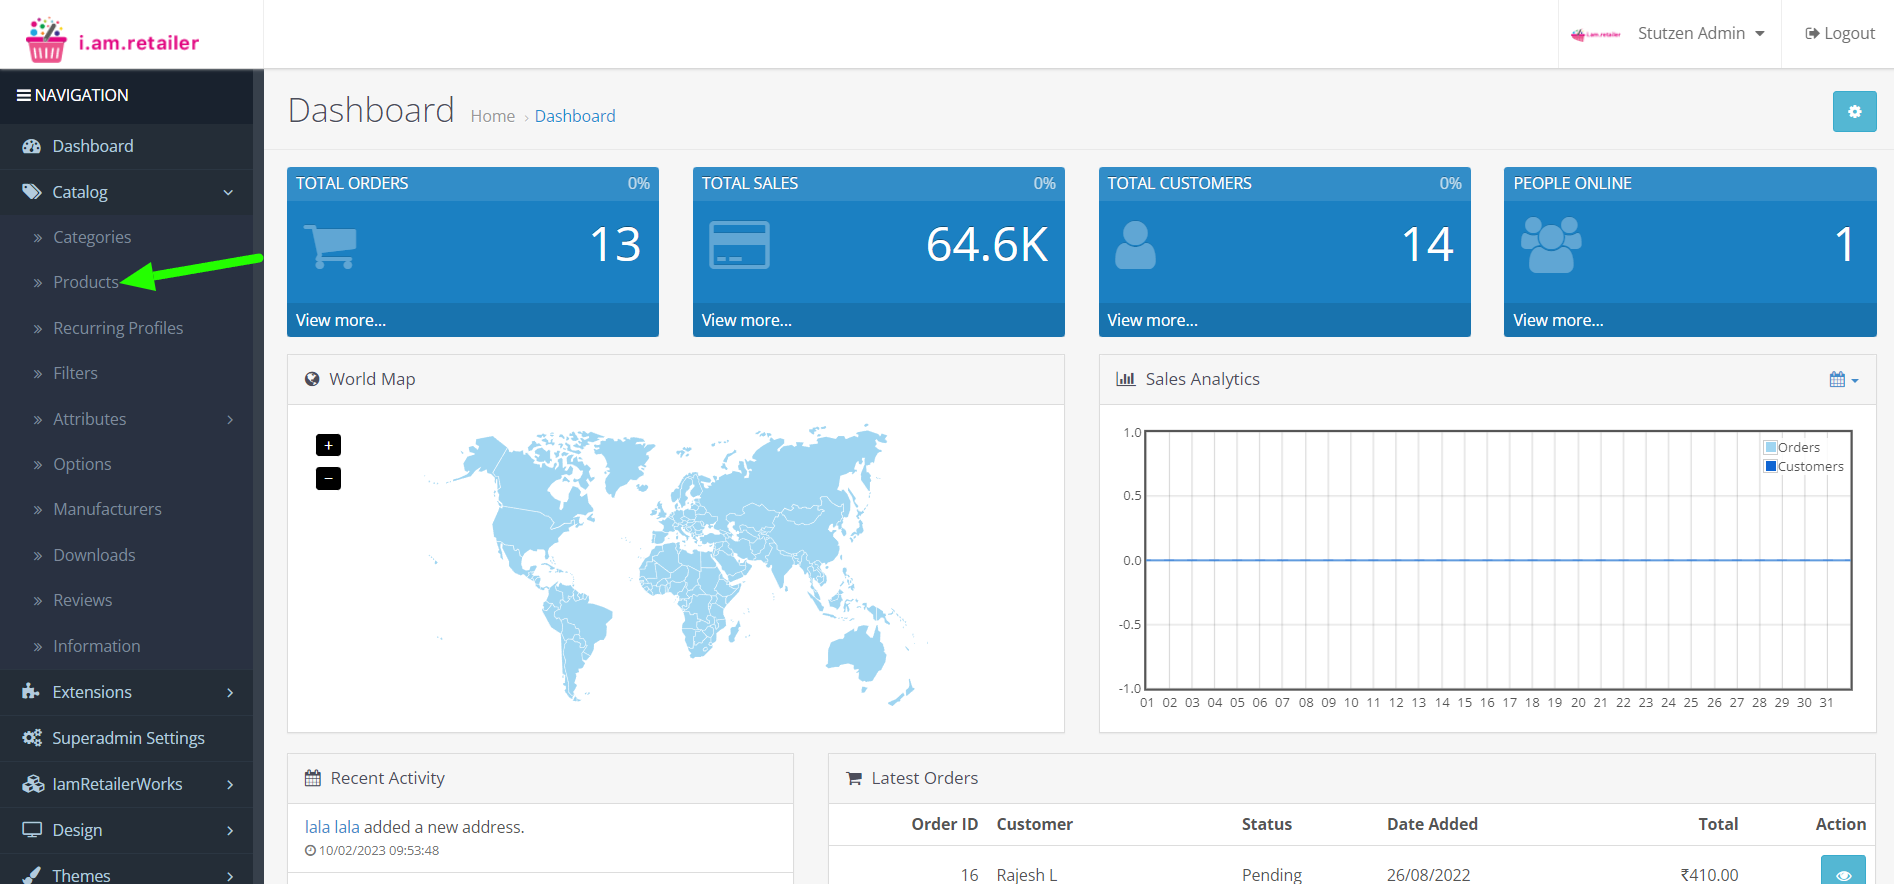Screen dimensions: 1894x884
Task: Open Information in the sidebar
Action: tap(96, 646)
